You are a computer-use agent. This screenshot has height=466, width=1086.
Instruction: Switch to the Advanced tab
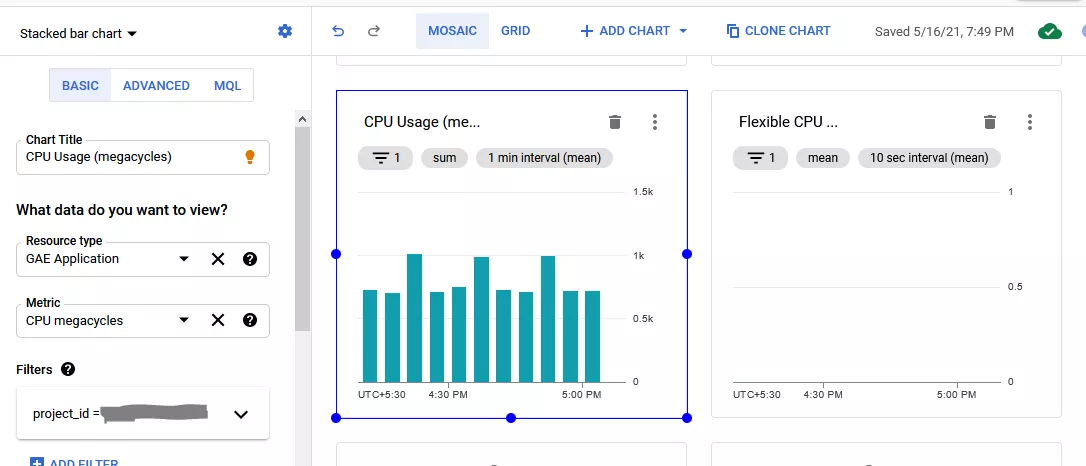point(156,86)
